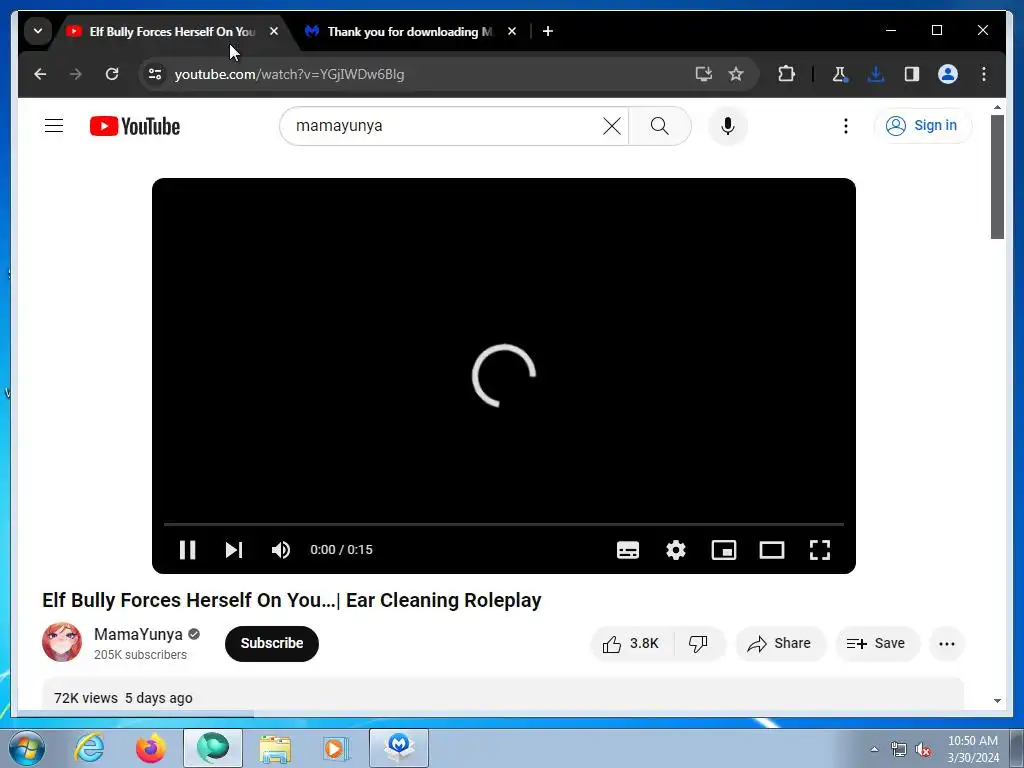This screenshot has height=768, width=1024.
Task: Enable miniplayer mode
Action: (x=724, y=550)
